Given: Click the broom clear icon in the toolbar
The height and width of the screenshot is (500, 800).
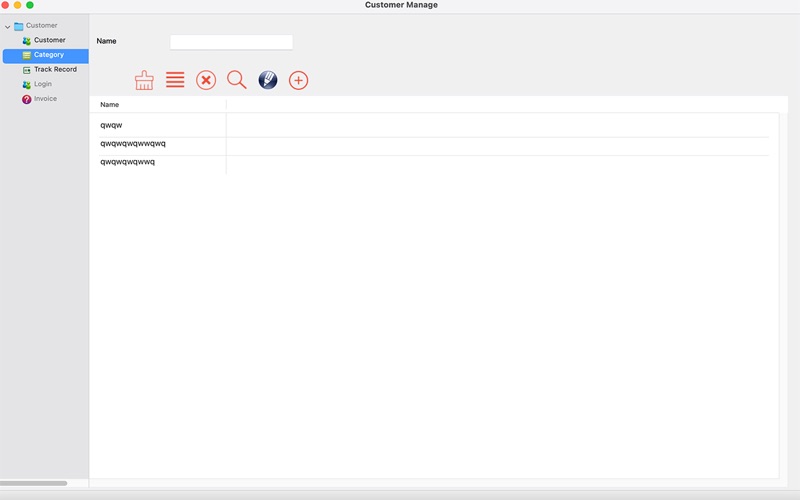Looking at the screenshot, I should pos(144,80).
